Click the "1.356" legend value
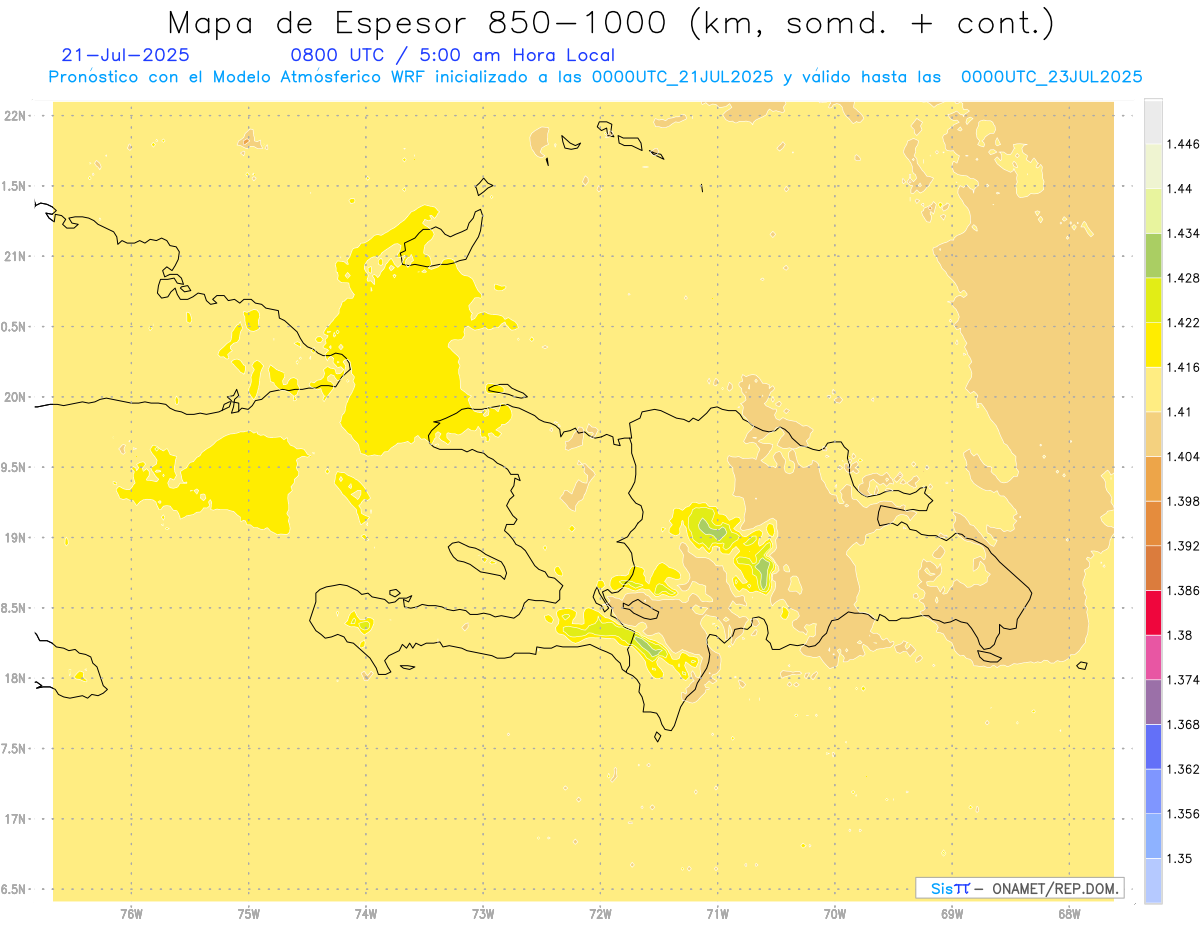 [1182, 814]
